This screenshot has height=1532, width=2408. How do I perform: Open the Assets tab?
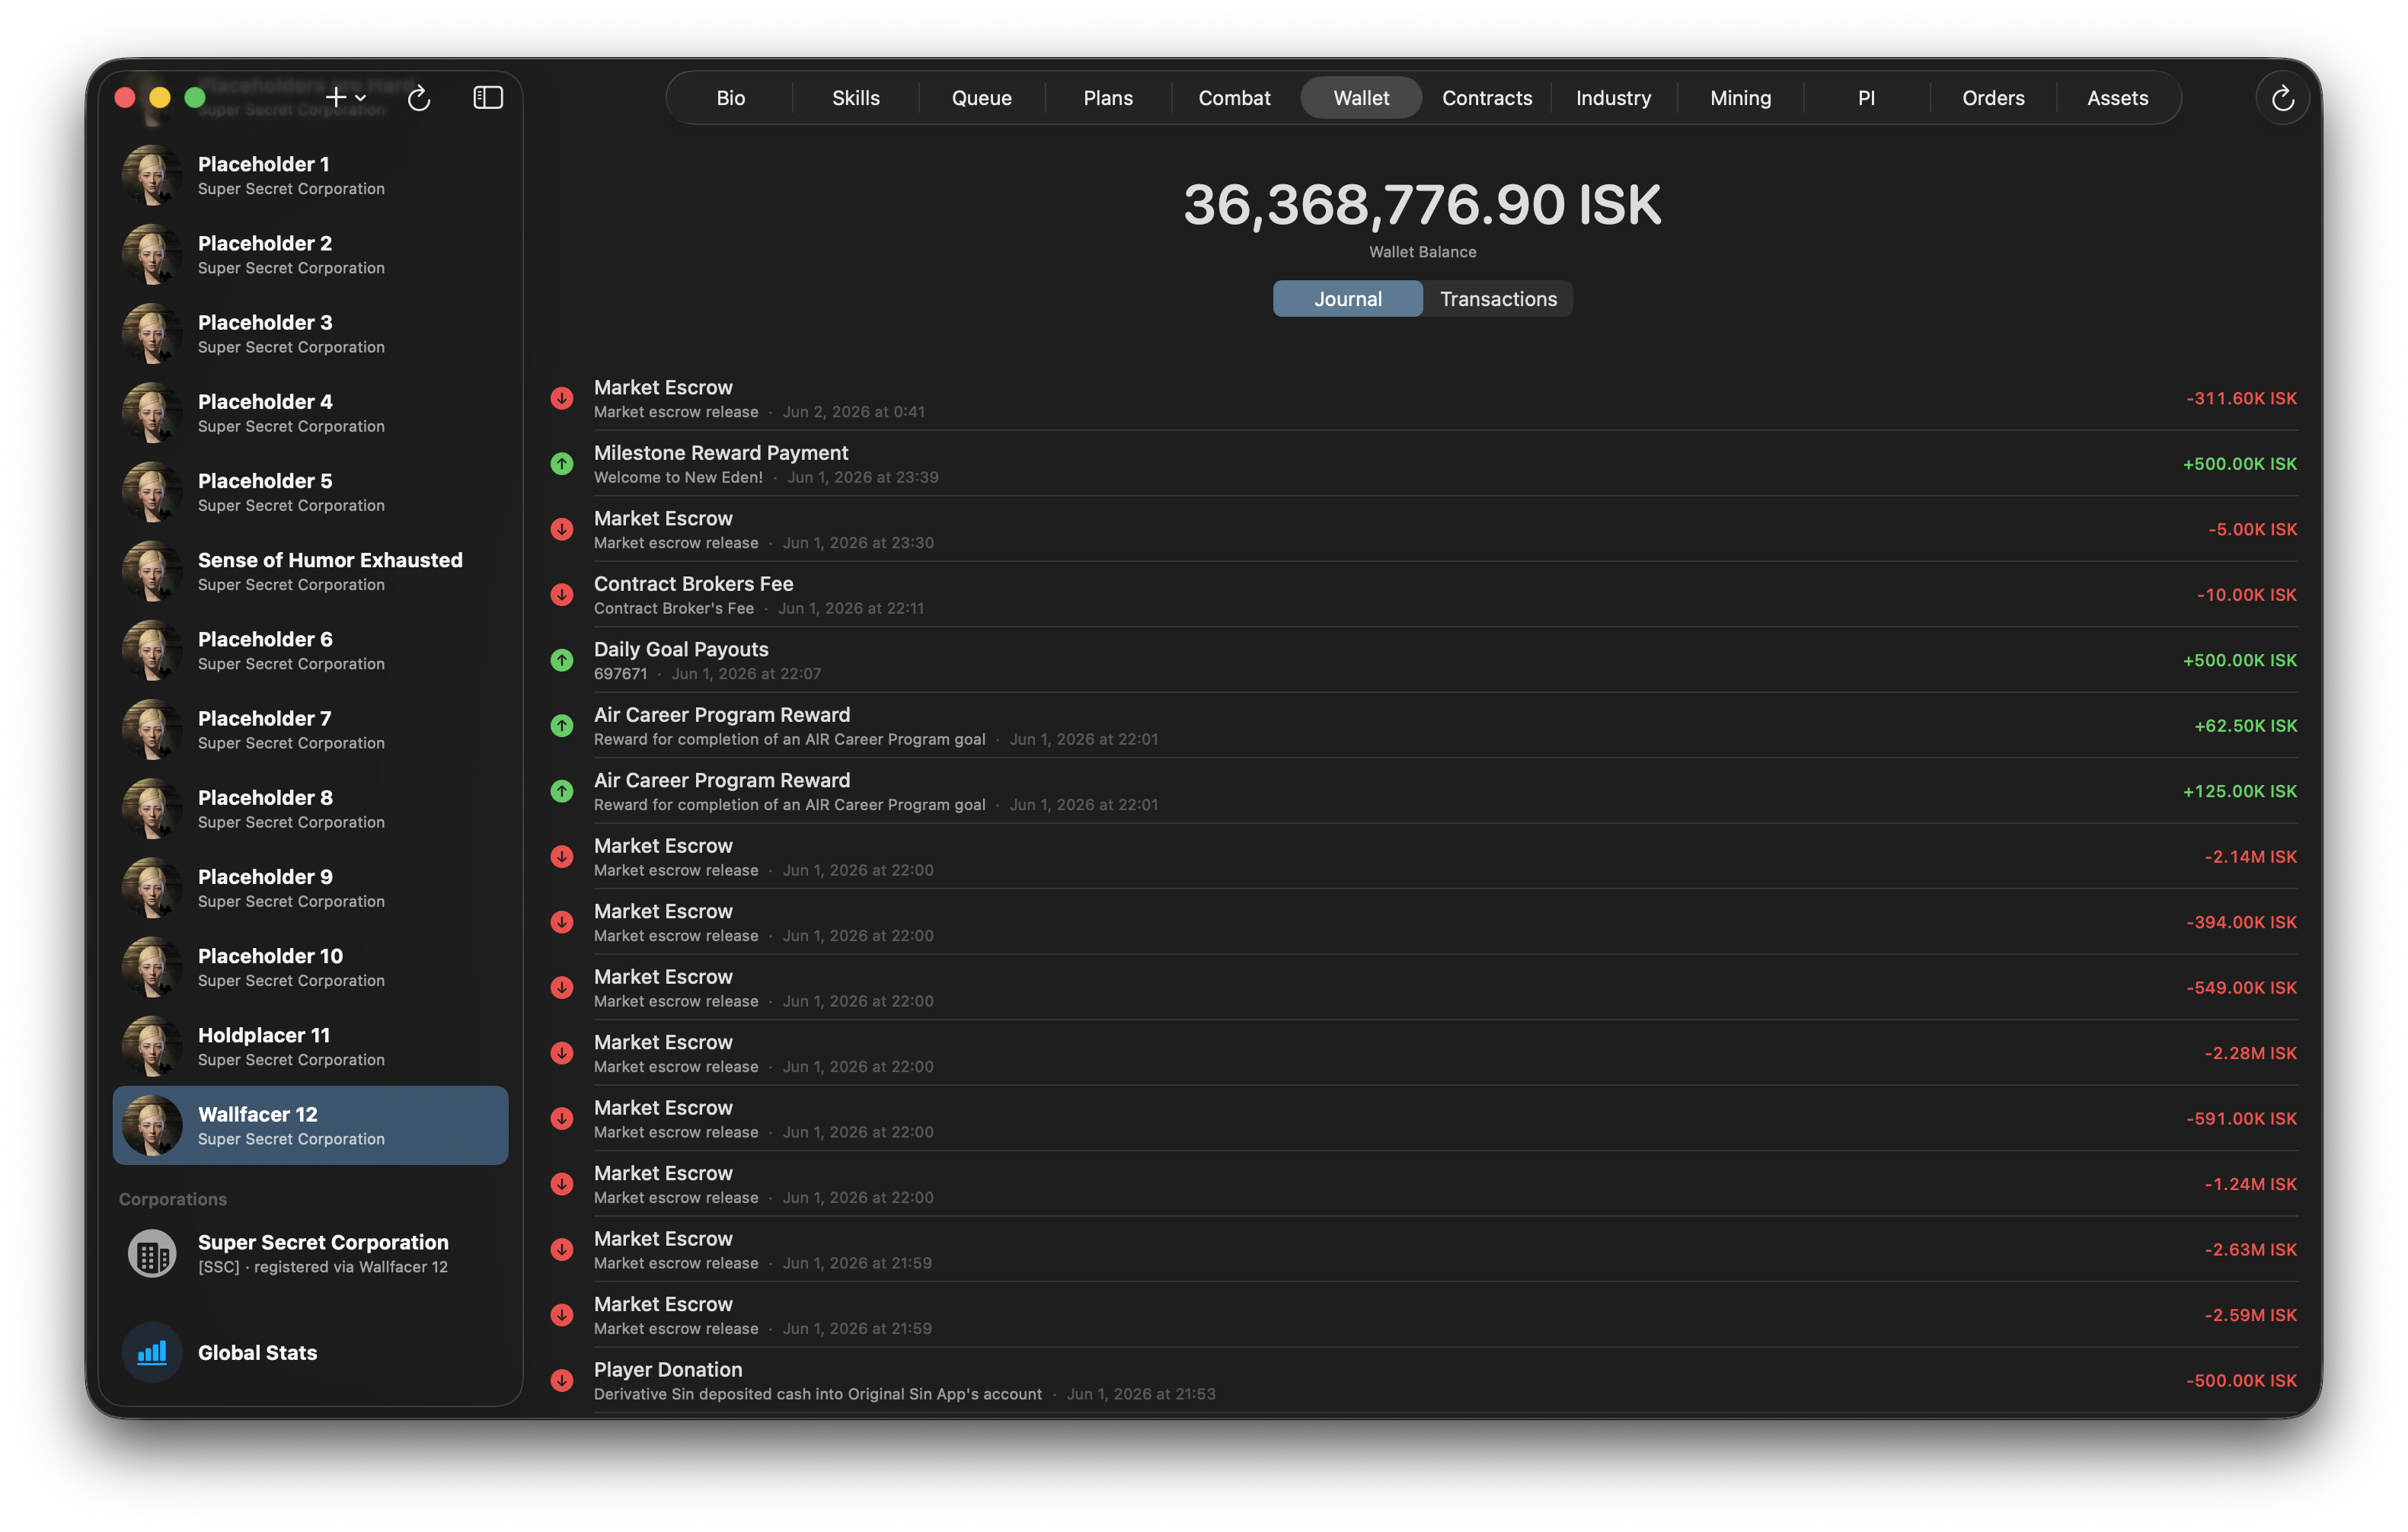click(2117, 98)
